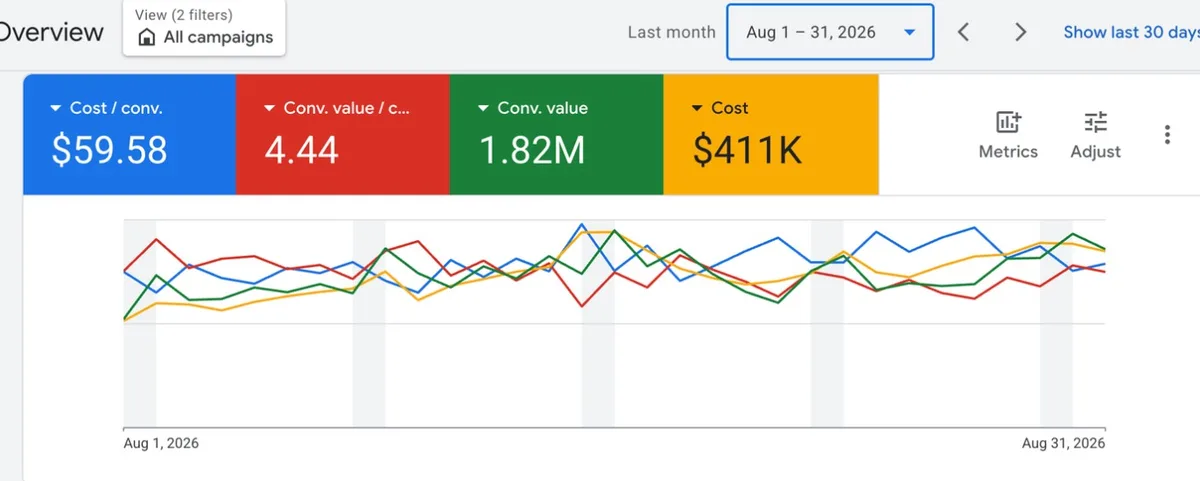Expand the Cost / conv. metric dropdown
This screenshot has height=481, width=1200.
[56, 108]
